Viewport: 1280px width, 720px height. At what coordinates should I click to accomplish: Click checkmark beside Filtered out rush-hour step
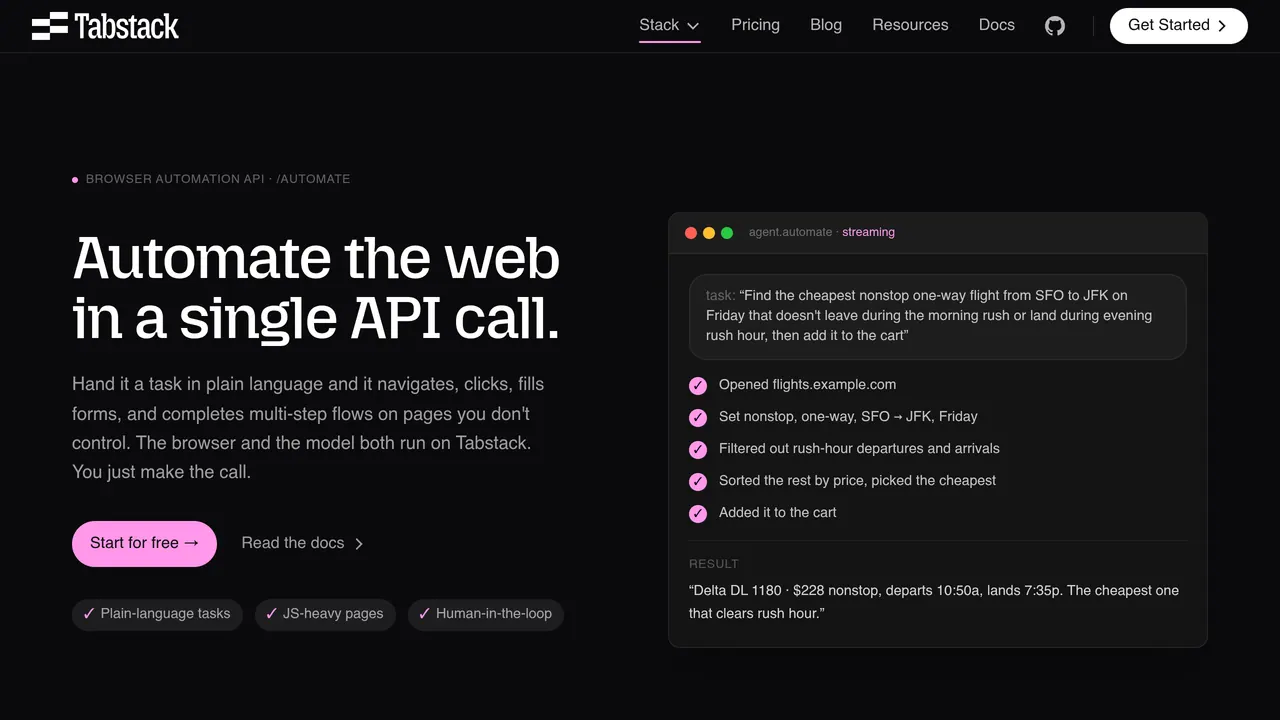click(698, 450)
